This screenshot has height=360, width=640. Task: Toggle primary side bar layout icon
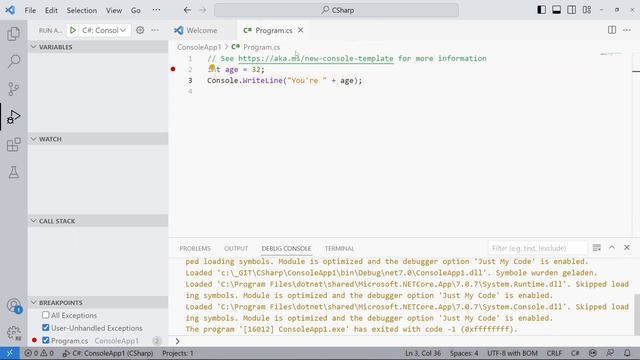541,10
